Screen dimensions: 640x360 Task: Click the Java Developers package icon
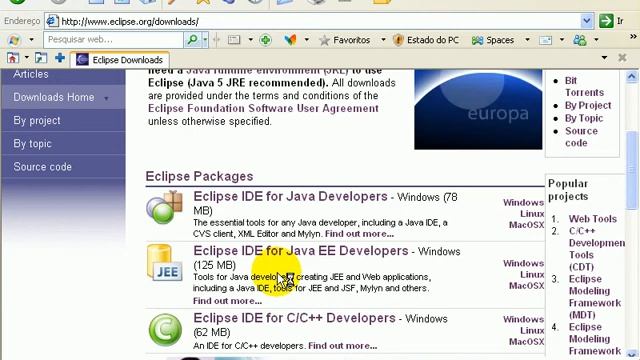pos(164,207)
